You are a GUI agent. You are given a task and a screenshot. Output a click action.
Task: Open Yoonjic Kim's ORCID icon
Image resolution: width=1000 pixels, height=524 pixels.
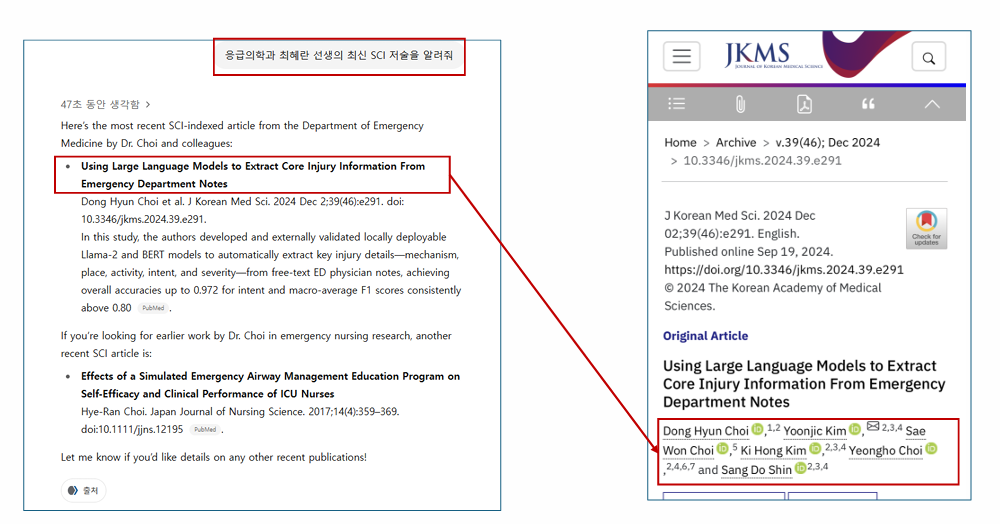click(x=855, y=429)
